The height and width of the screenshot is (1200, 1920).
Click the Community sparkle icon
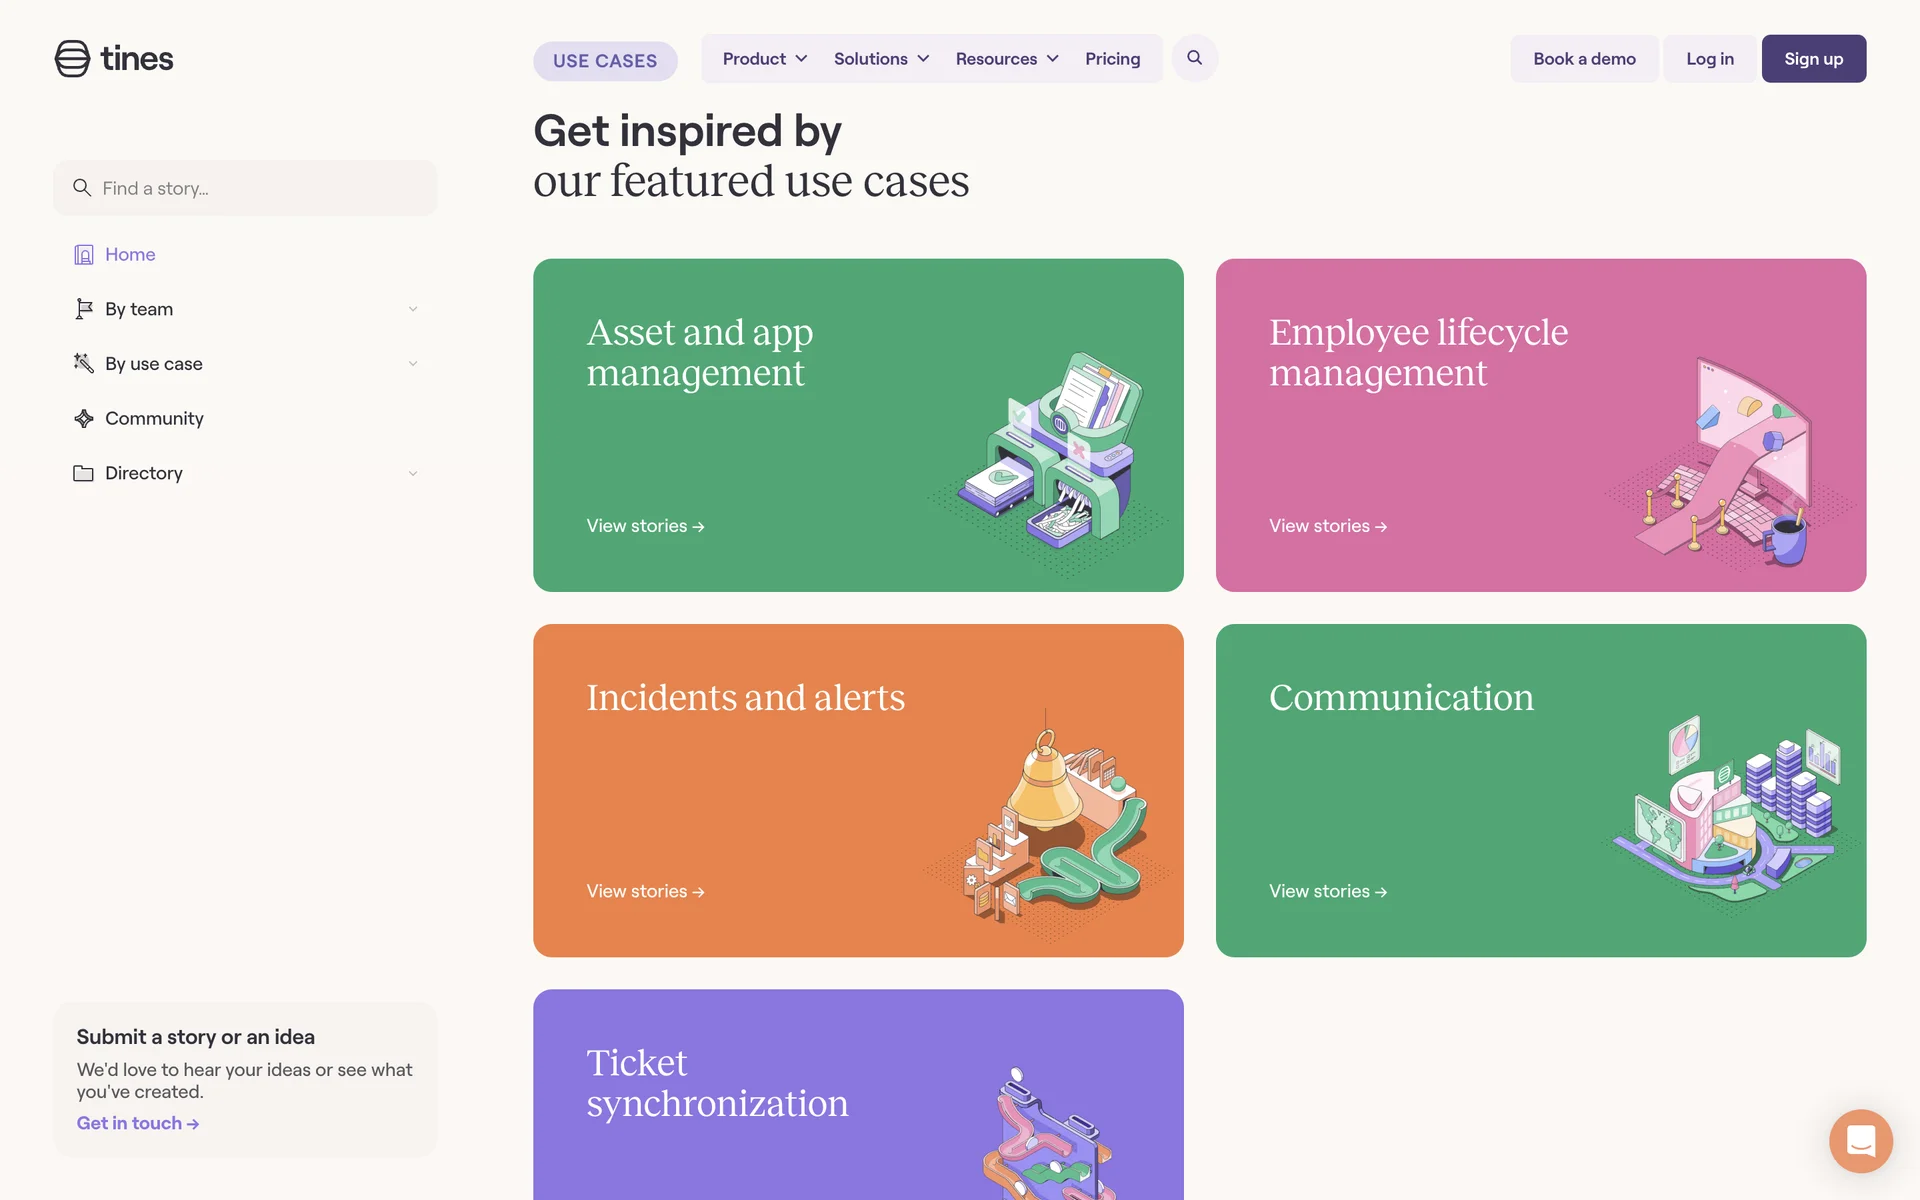[x=84, y=418]
